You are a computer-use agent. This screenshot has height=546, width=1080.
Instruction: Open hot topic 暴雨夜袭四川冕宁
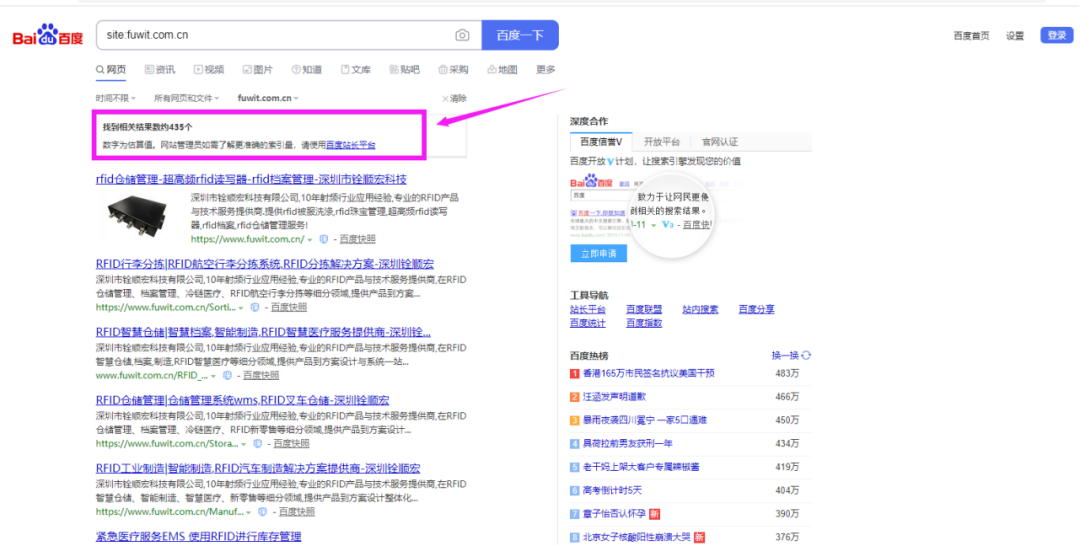tap(645, 420)
